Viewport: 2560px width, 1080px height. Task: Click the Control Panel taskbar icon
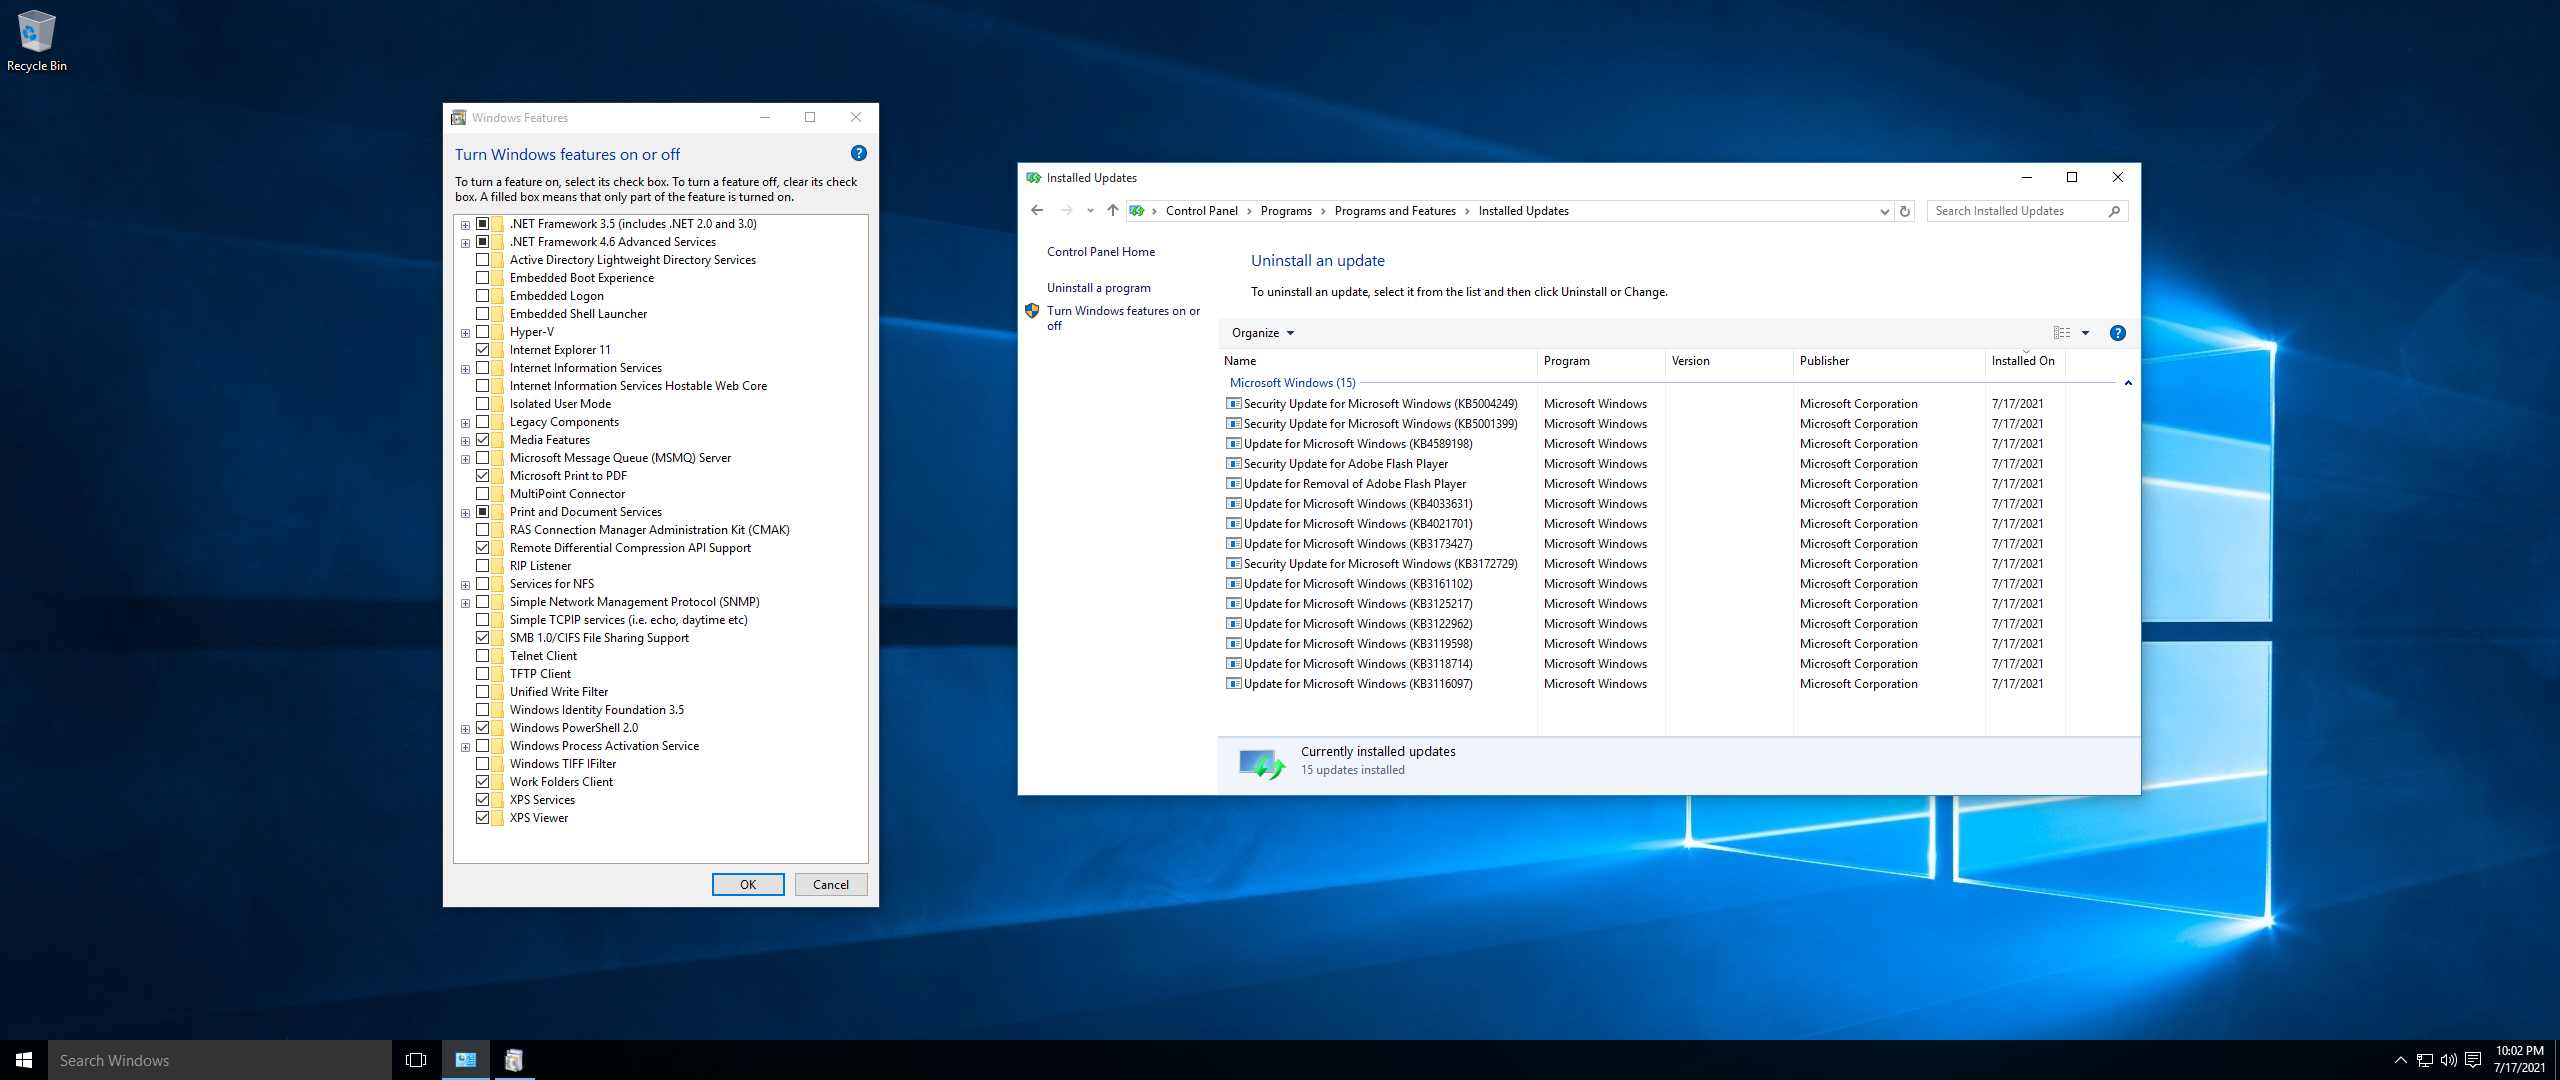pos(466,1060)
